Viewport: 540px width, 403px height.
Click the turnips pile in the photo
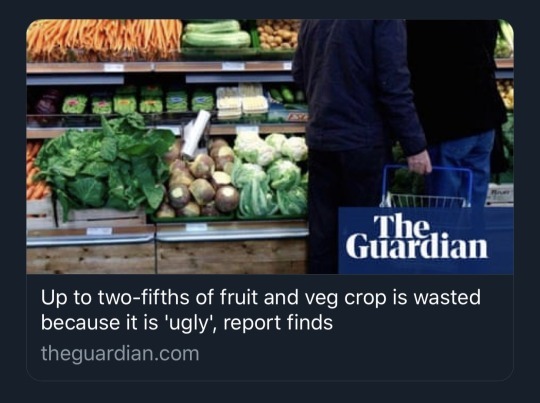pyautogui.click(x=200, y=180)
